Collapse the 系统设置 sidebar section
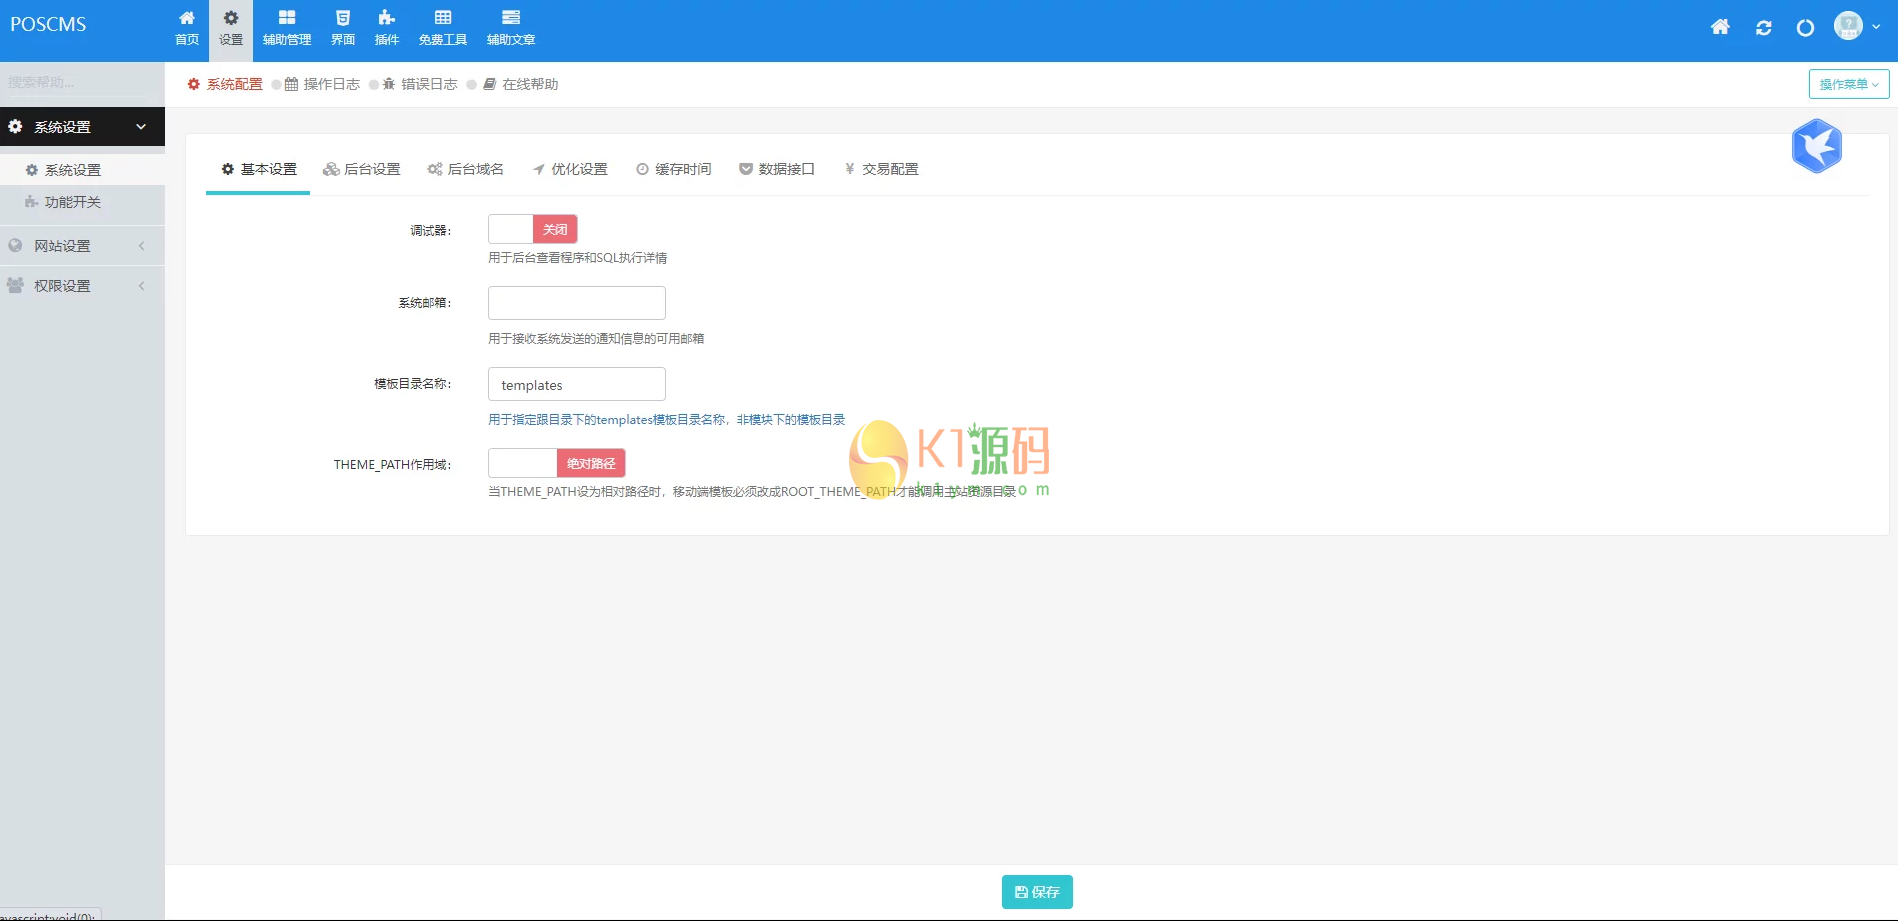Image resolution: width=1898 pixels, height=921 pixels. click(x=82, y=127)
